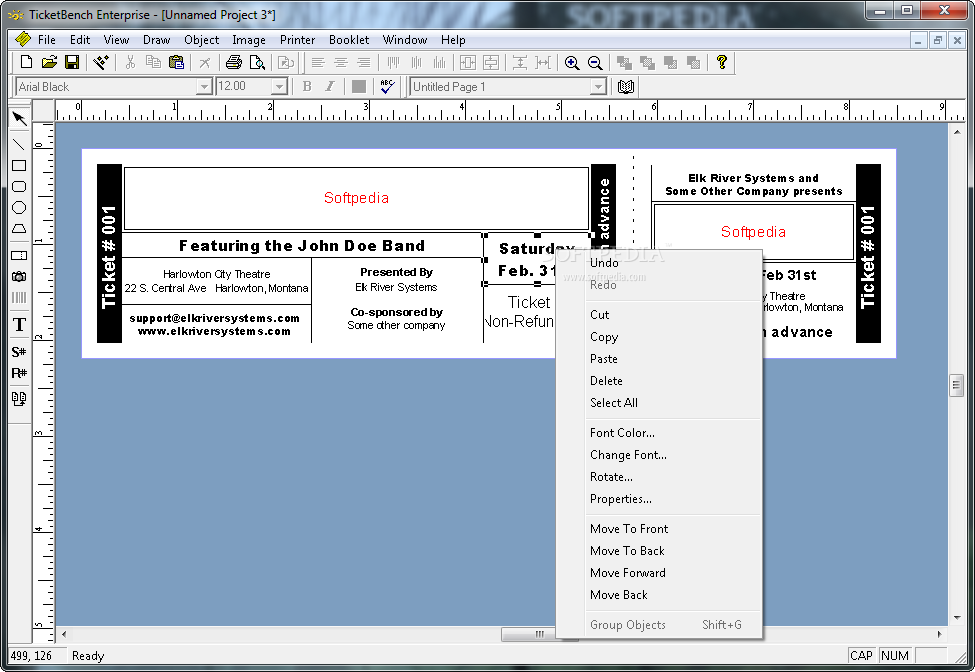The image size is (975, 672).
Task: Click the scissors Cut toolbar icon
Action: coord(130,62)
